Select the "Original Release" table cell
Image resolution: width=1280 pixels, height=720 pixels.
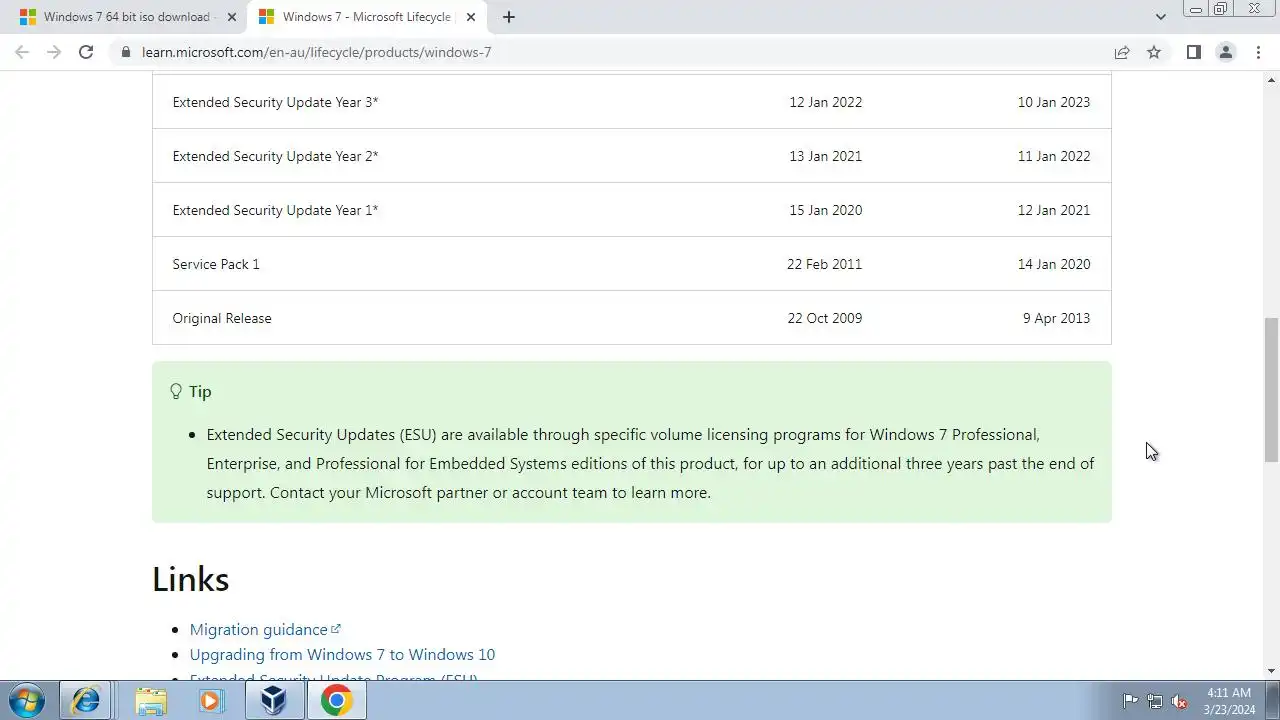222,318
